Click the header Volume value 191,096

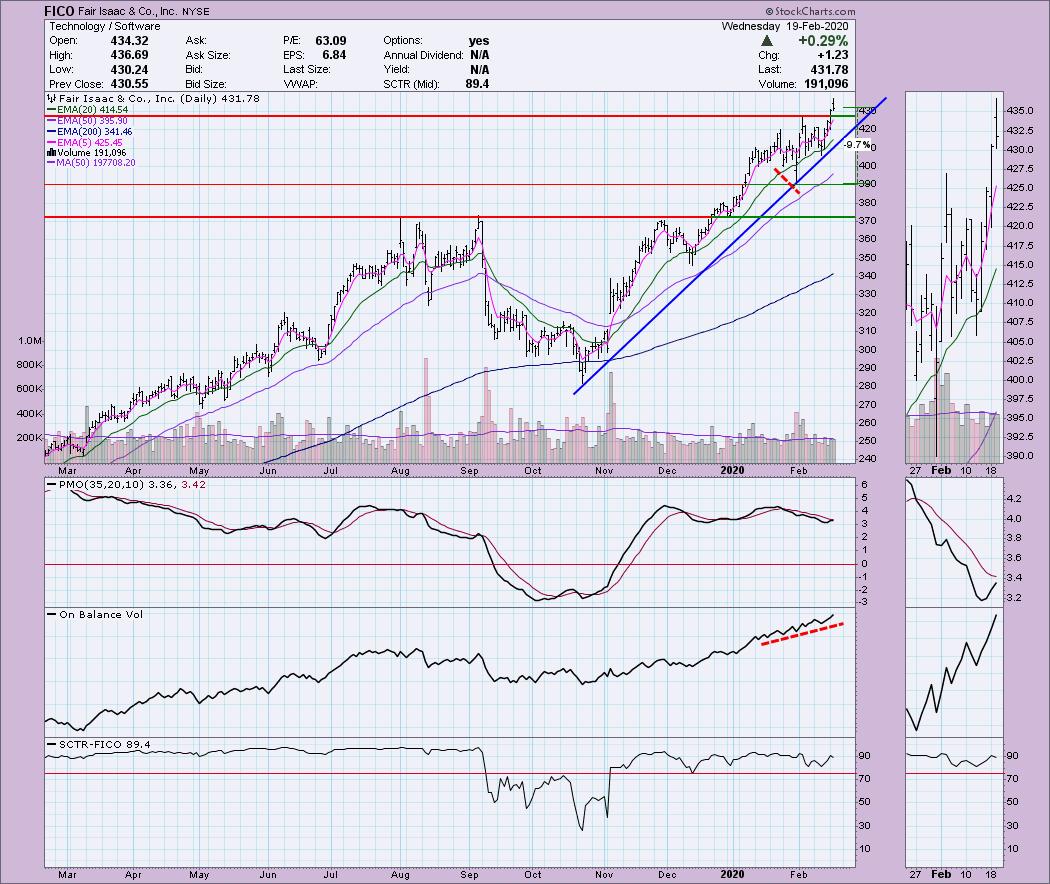coord(826,84)
